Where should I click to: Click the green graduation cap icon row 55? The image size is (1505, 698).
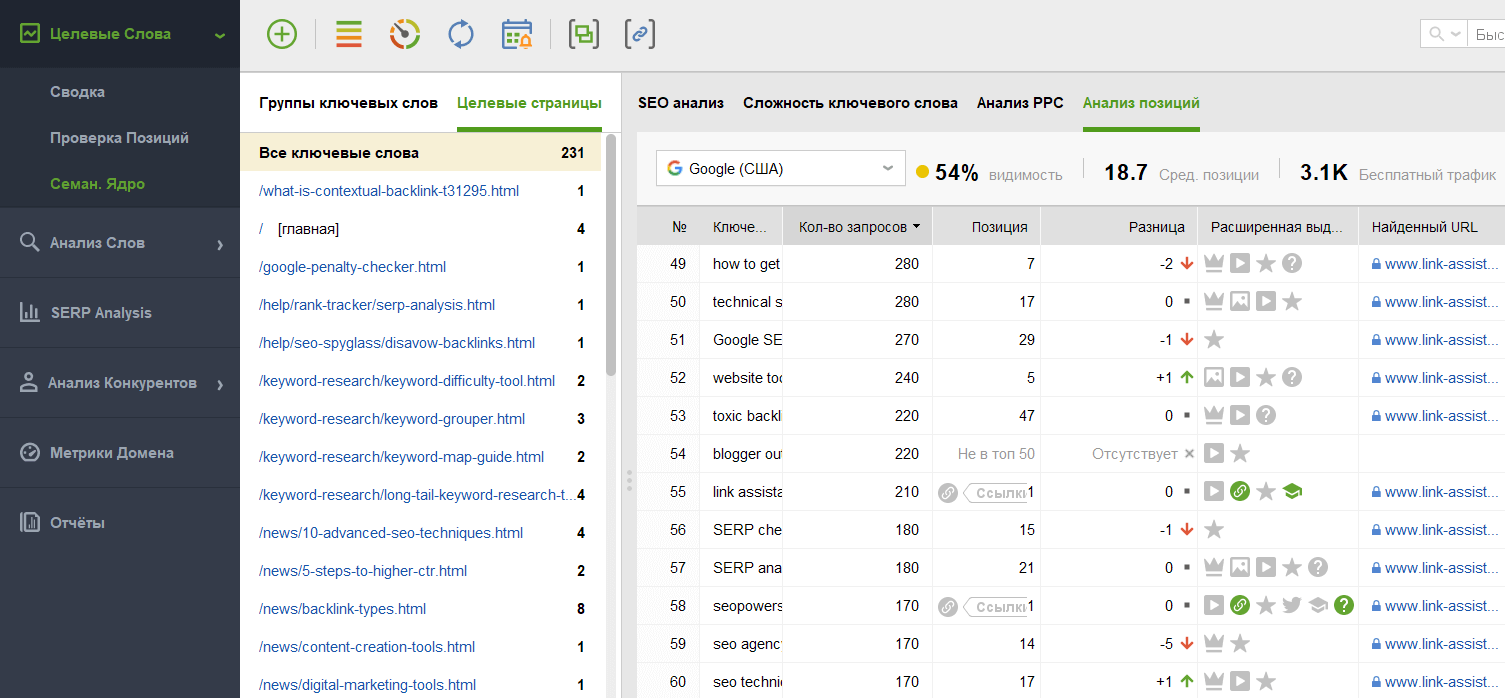[x=1292, y=492]
